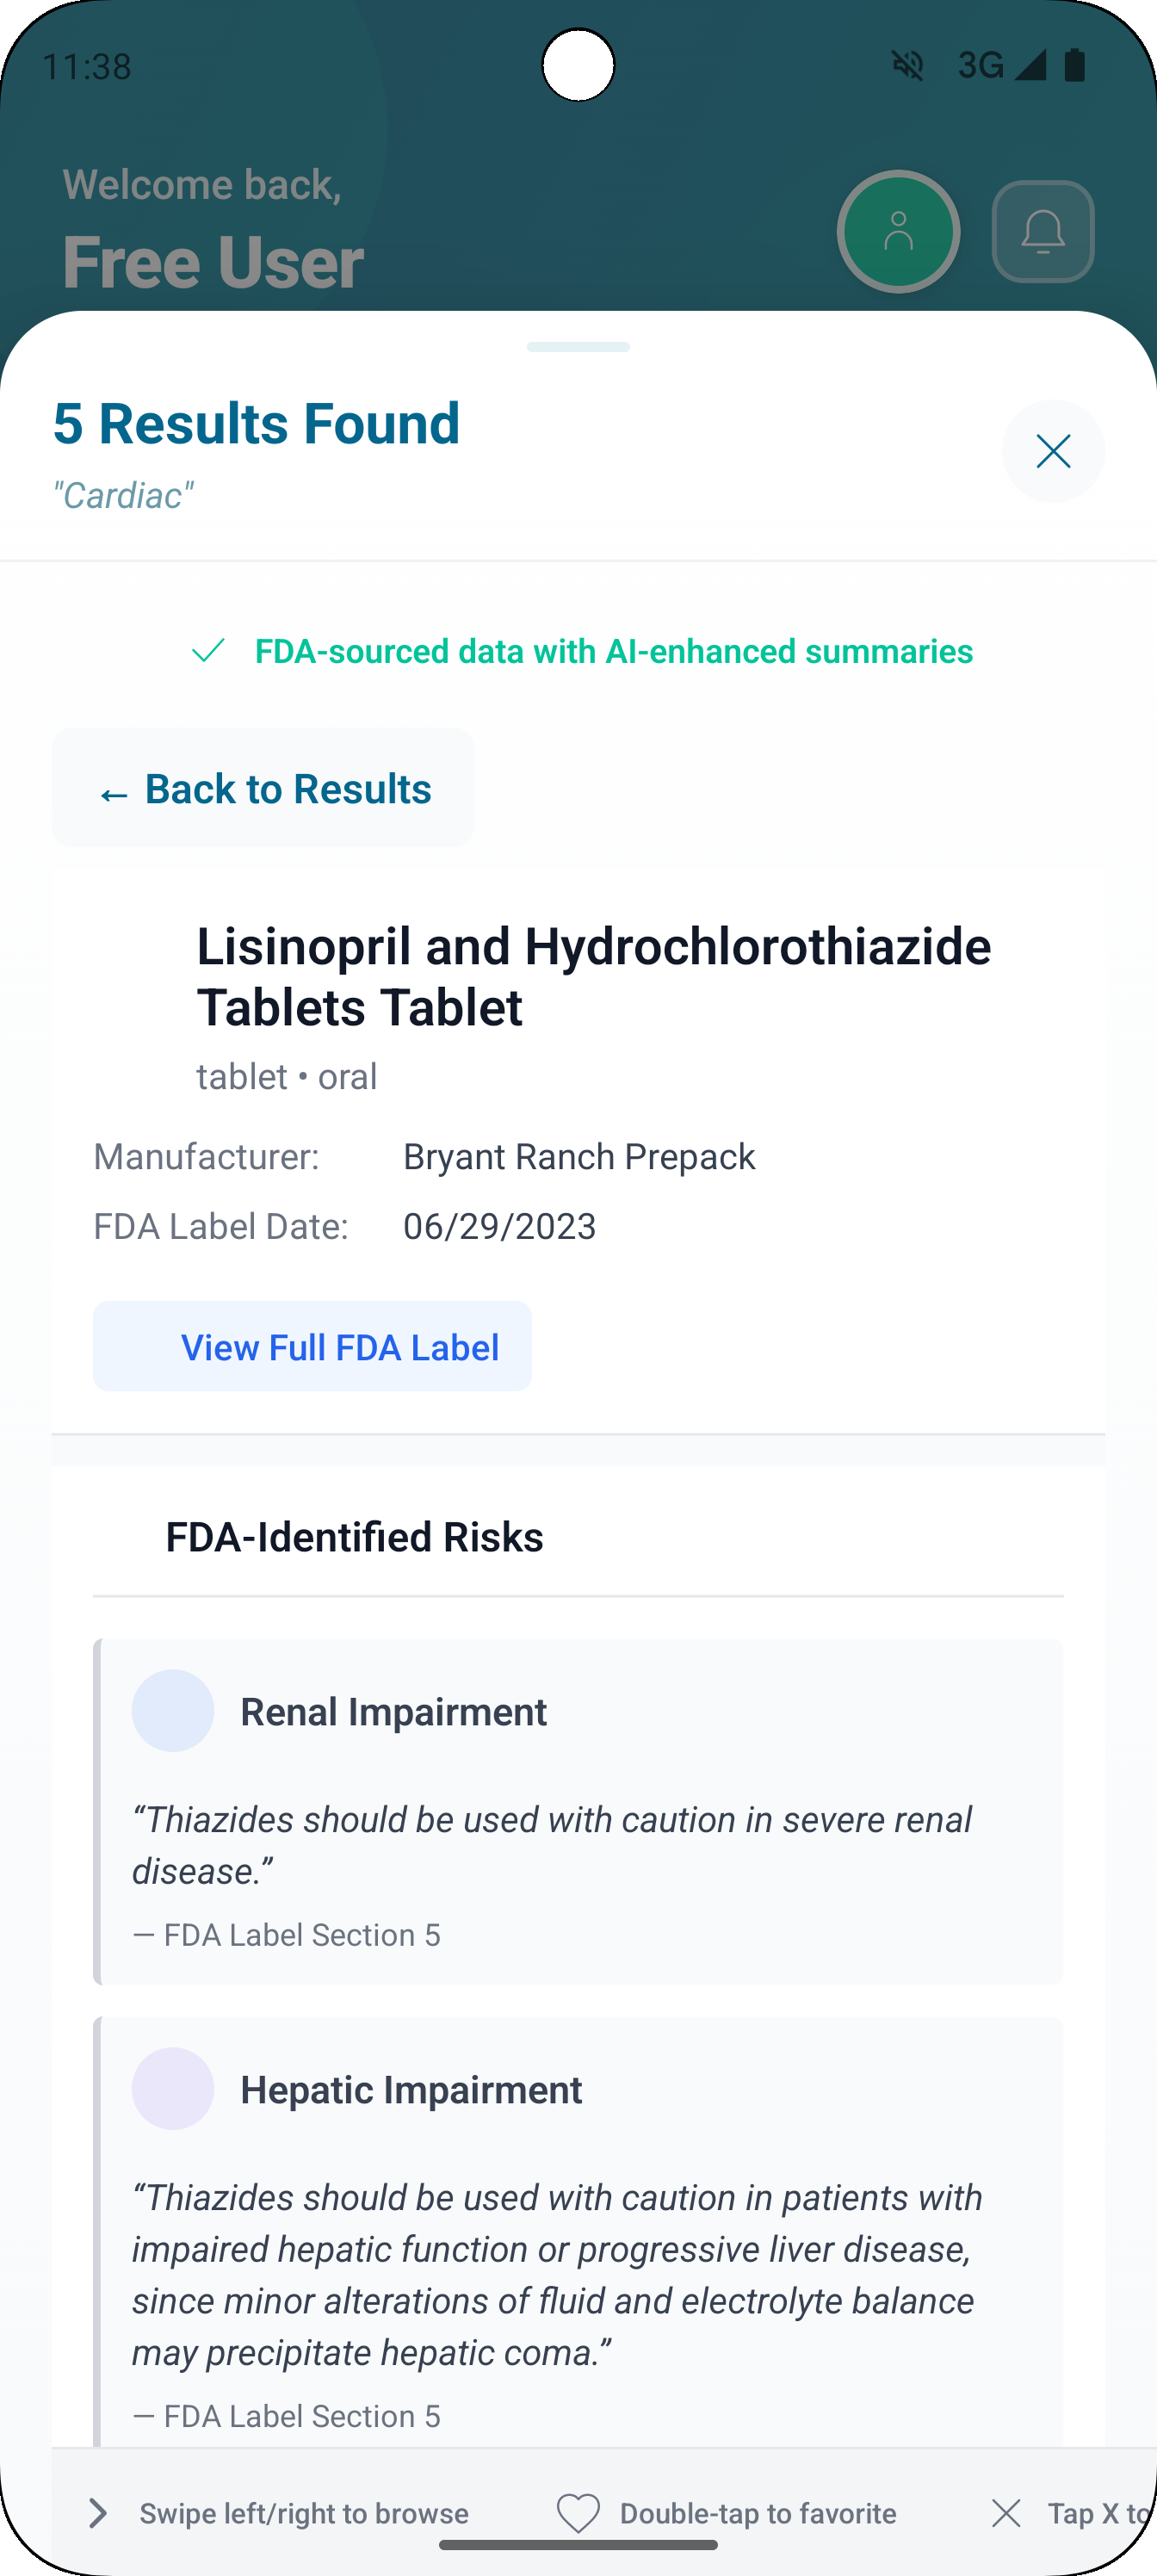
Task: Close the results sheet with X
Action: point(1053,451)
